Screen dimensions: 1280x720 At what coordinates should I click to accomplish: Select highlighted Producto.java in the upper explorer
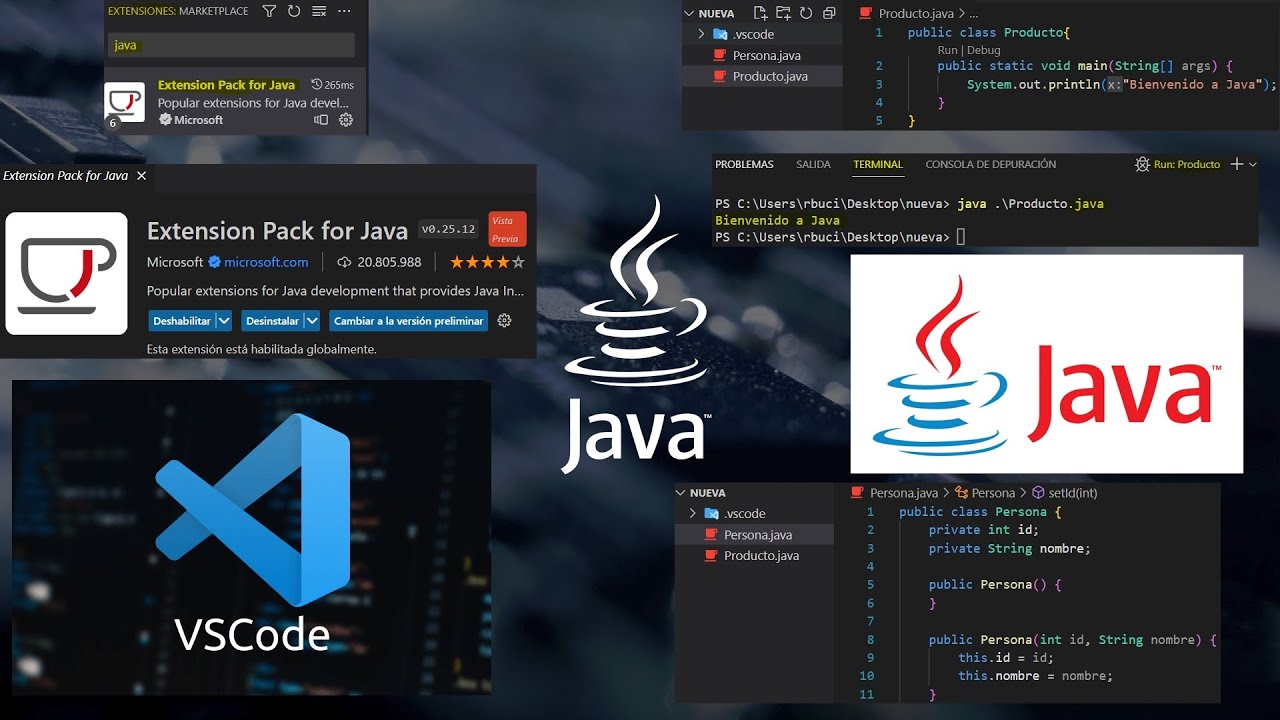762,76
